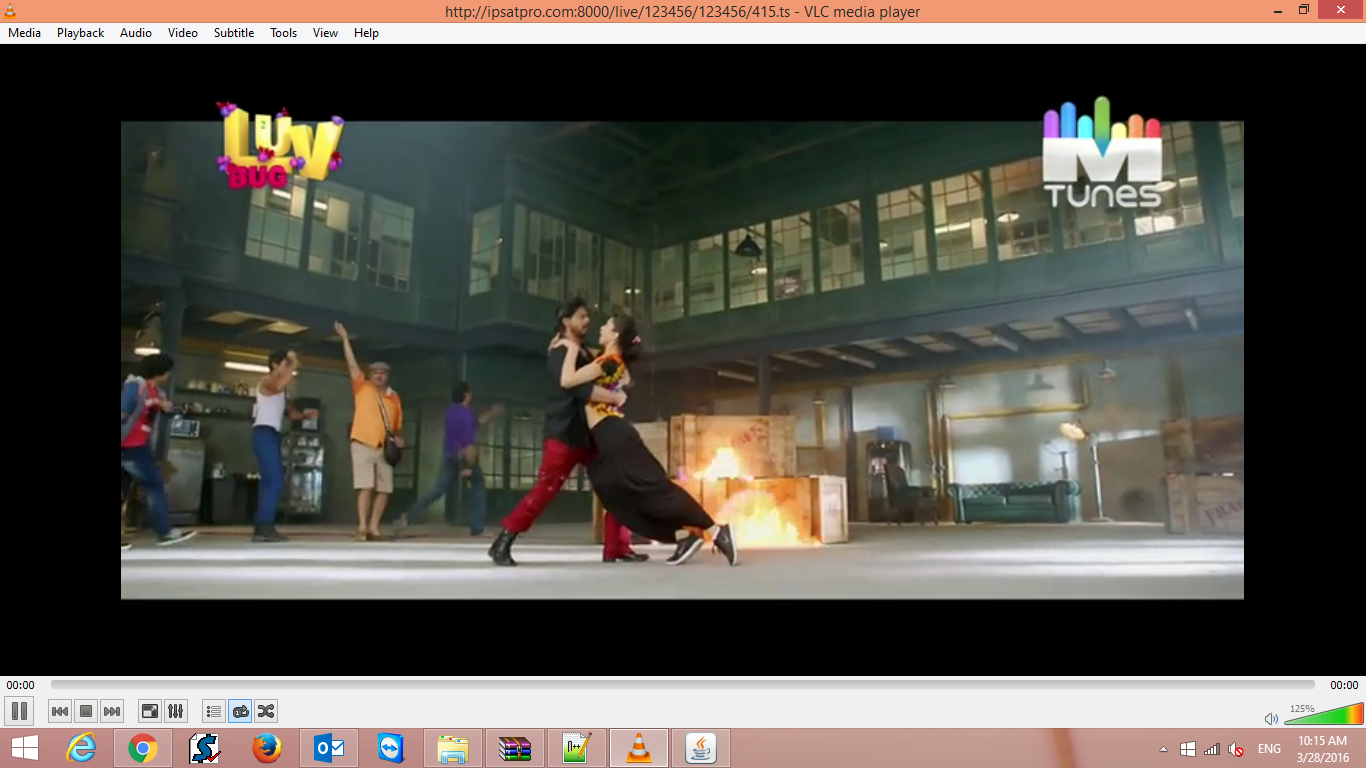Screen dimensions: 1366x768
Task: Open the clock showing 10:15 AM
Action: pyautogui.click(x=1323, y=749)
